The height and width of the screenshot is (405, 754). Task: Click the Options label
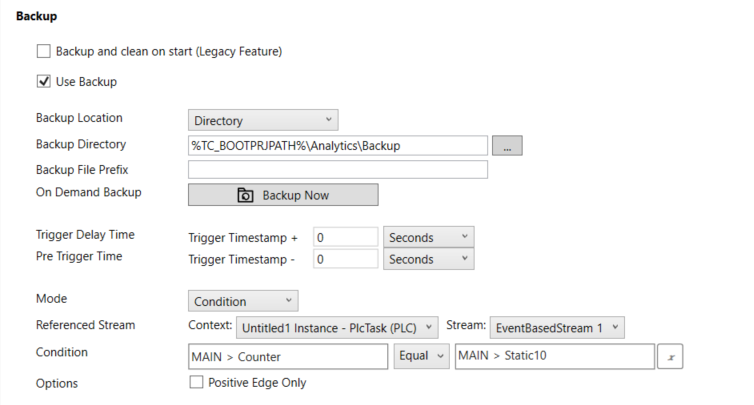click(x=57, y=383)
